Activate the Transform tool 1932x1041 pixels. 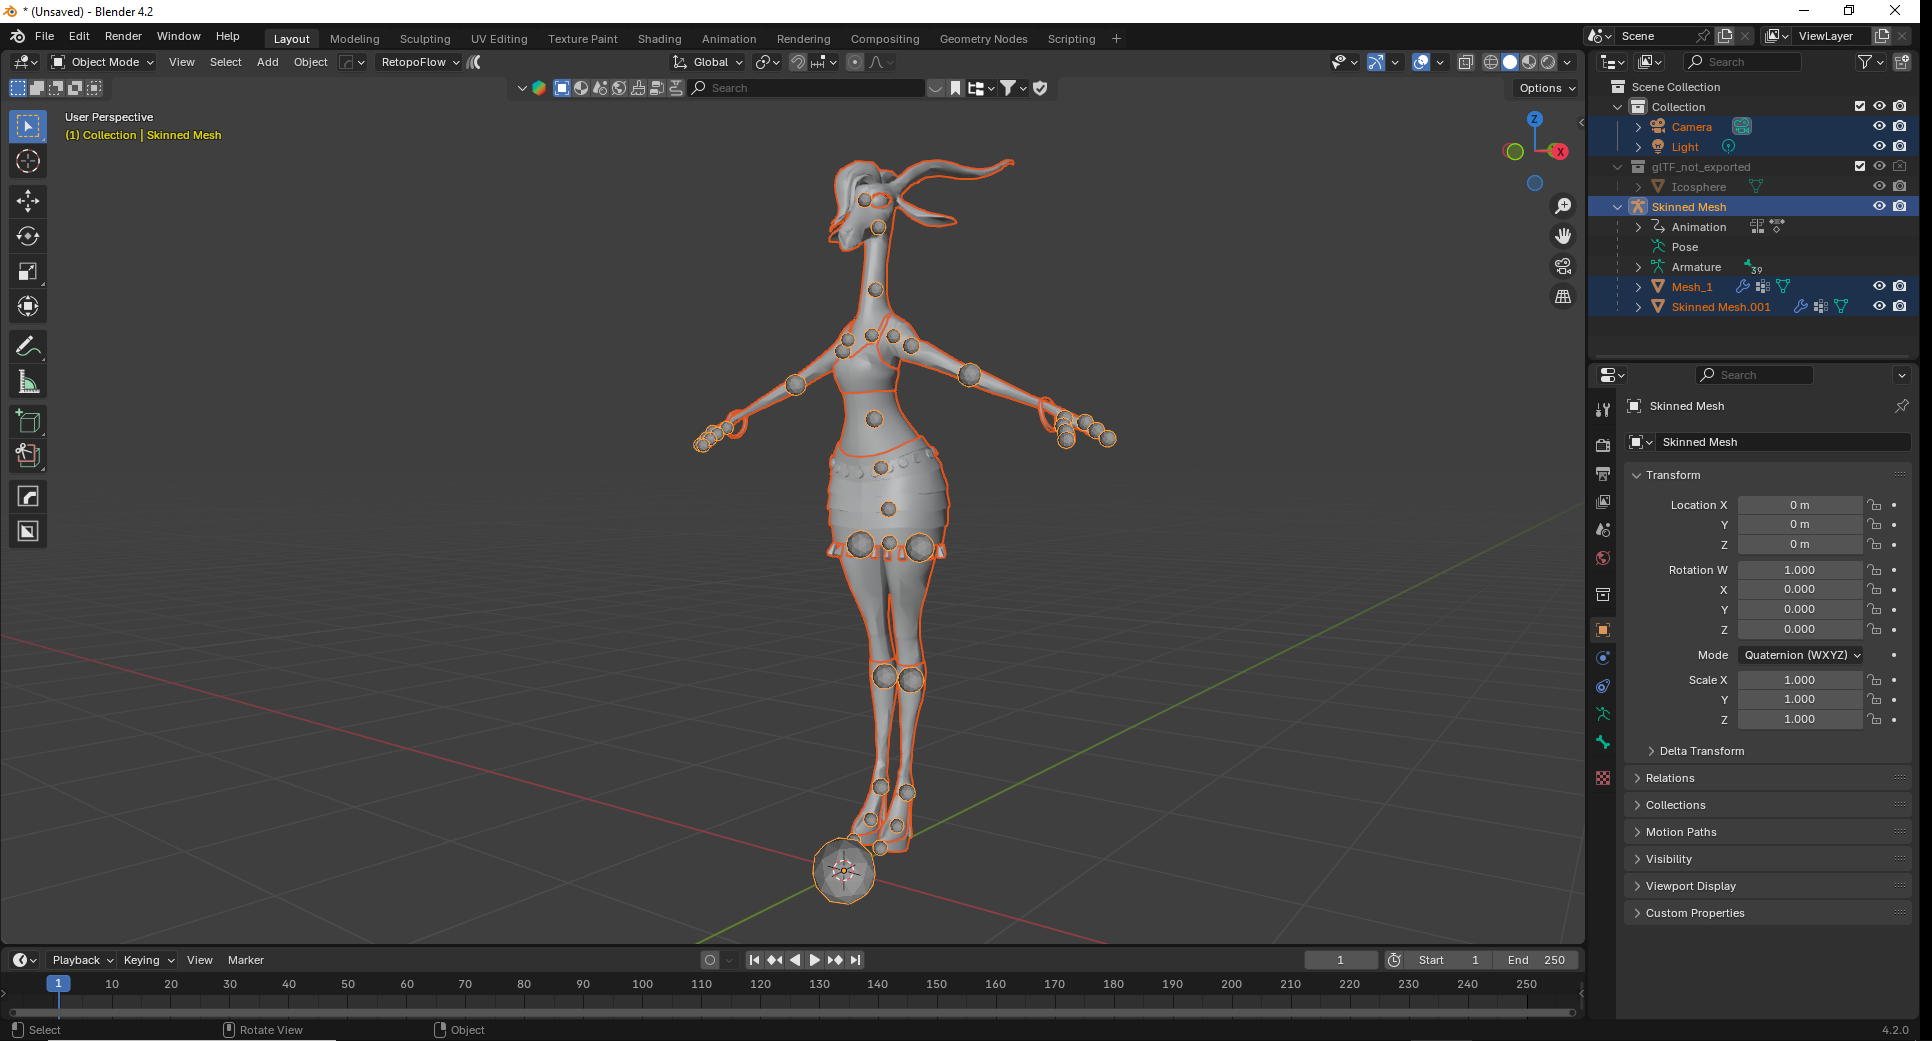[x=28, y=306]
